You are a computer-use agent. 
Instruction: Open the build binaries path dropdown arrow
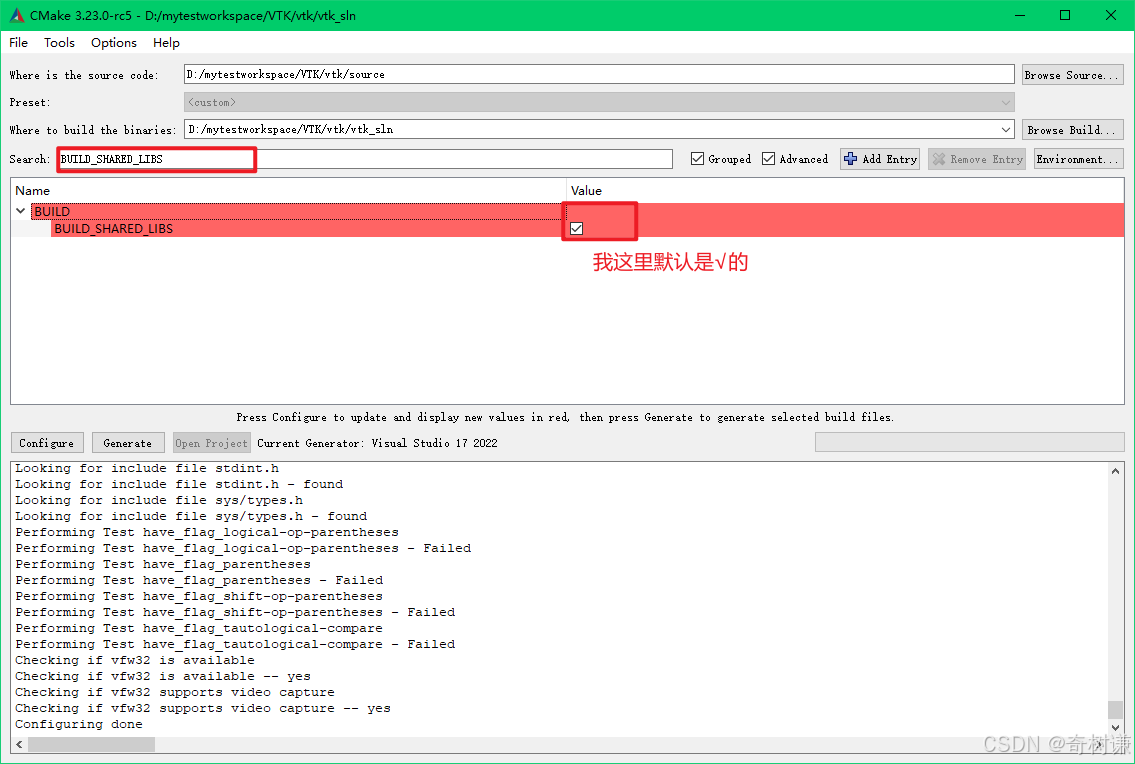1005,130
